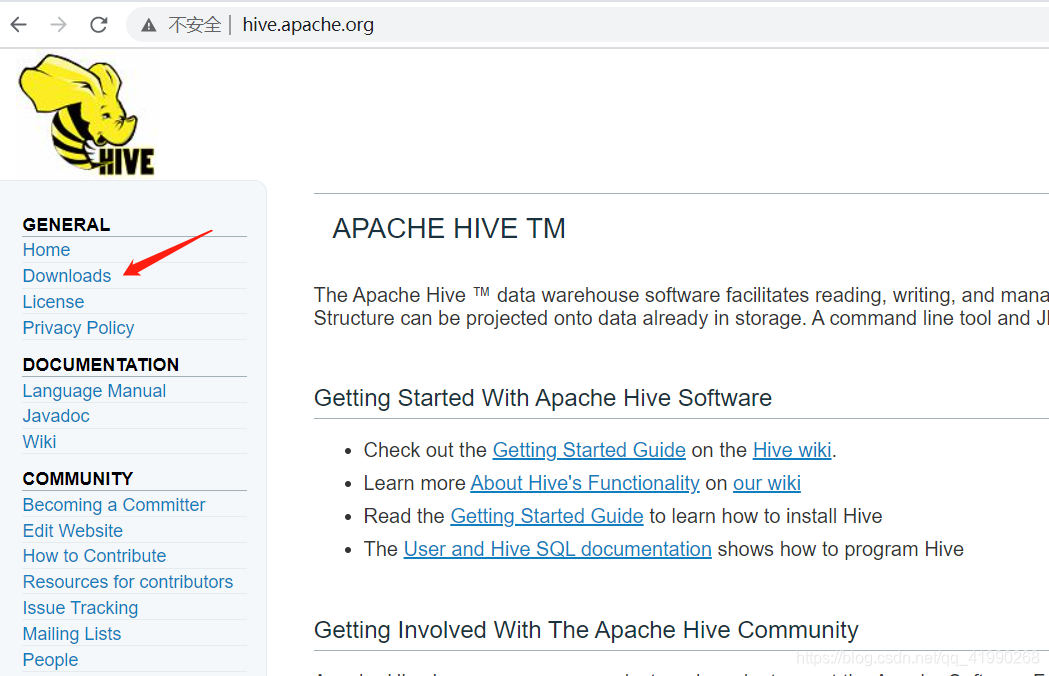The width and height of the screenshot is (1049, 676).
Task: Open the Edit Website link
Action: (73, 531)
